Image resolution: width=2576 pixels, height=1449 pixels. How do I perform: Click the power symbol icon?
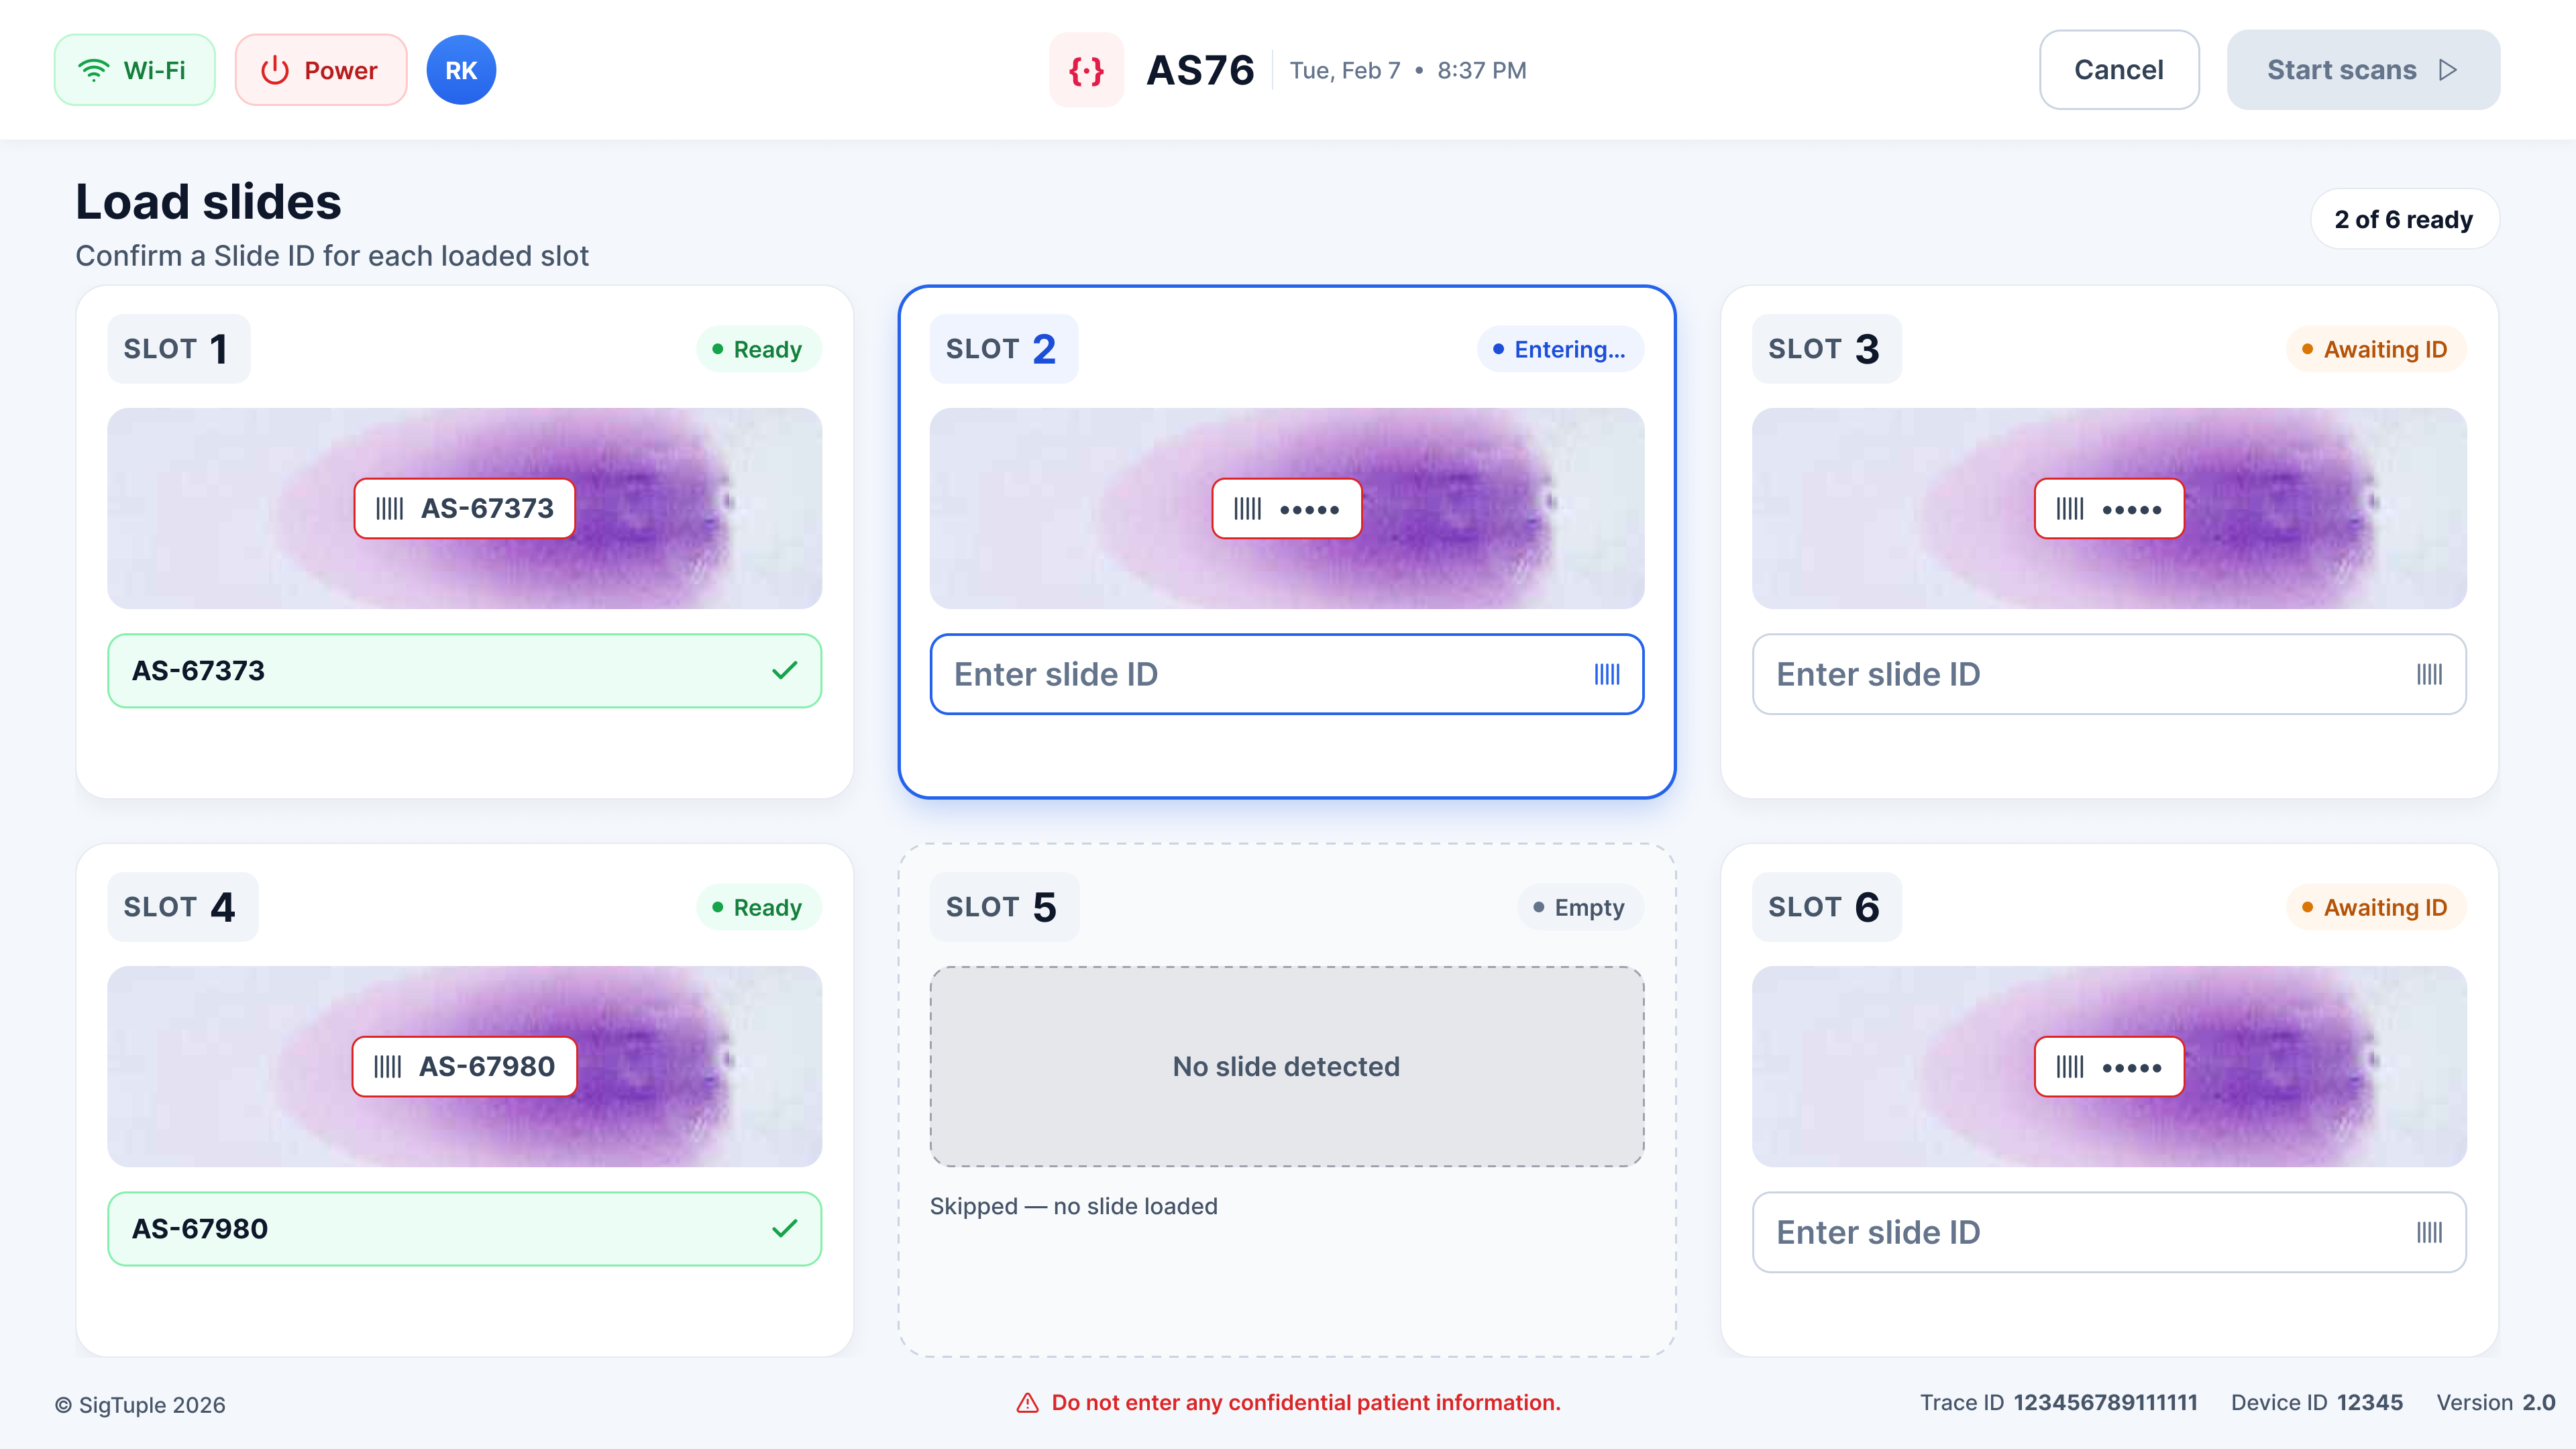[x=274, y=70]
